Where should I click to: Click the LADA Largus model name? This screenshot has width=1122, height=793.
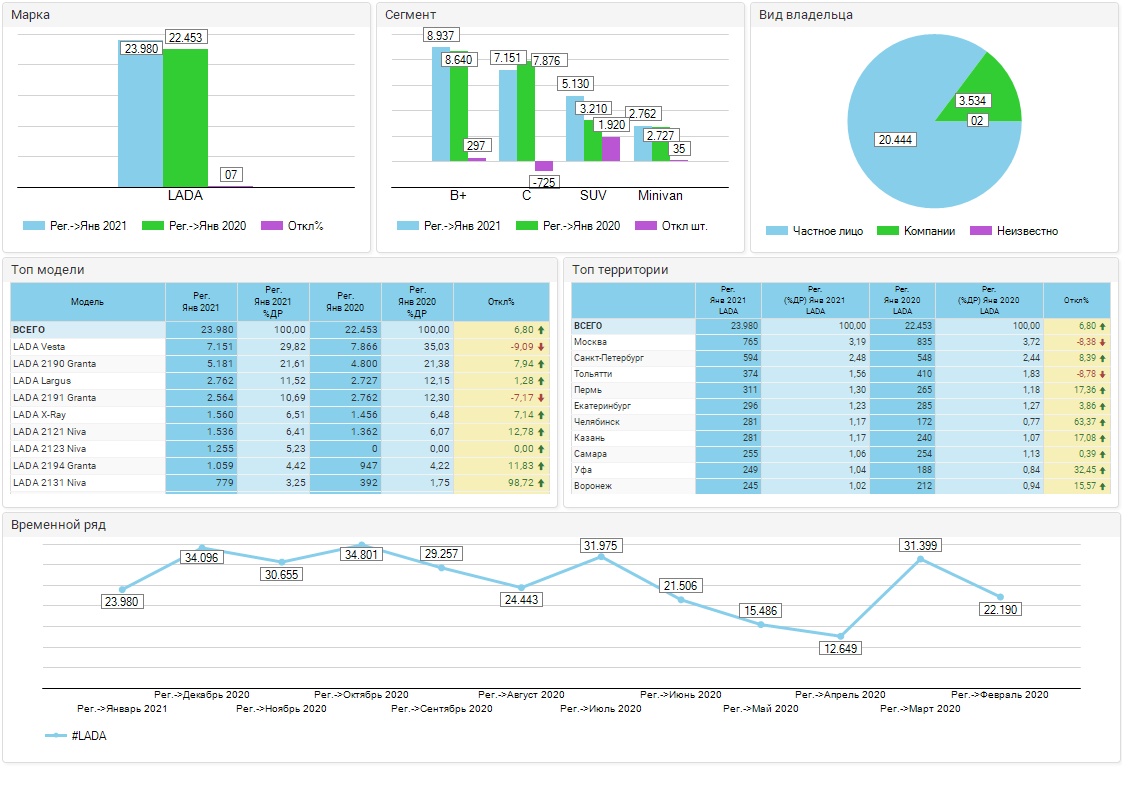pos(42,381)
